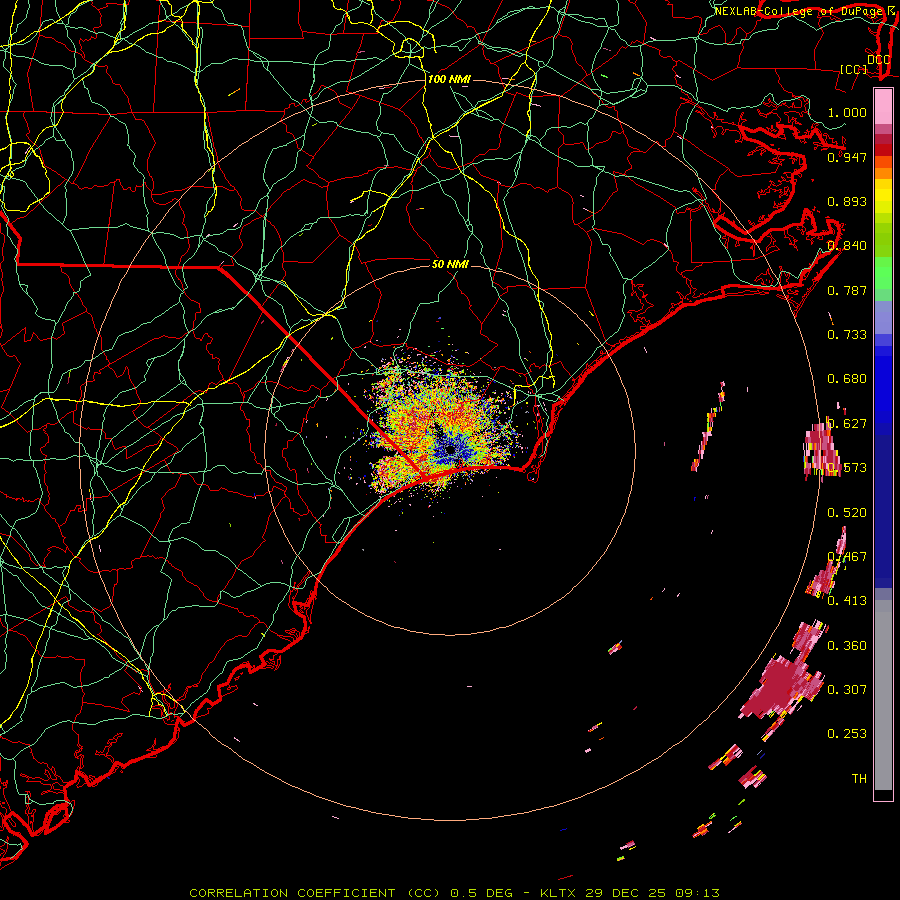The width and height of the screenshot is (900, 900).
Task: Click the 0.627 color scale value
Action: [847, 424]
